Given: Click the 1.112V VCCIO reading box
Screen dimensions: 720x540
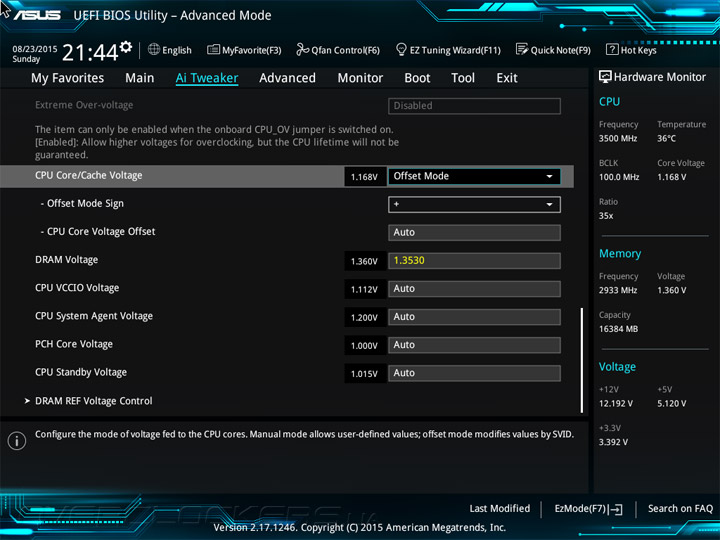Looking at the screenshot, I should [365, 289].
